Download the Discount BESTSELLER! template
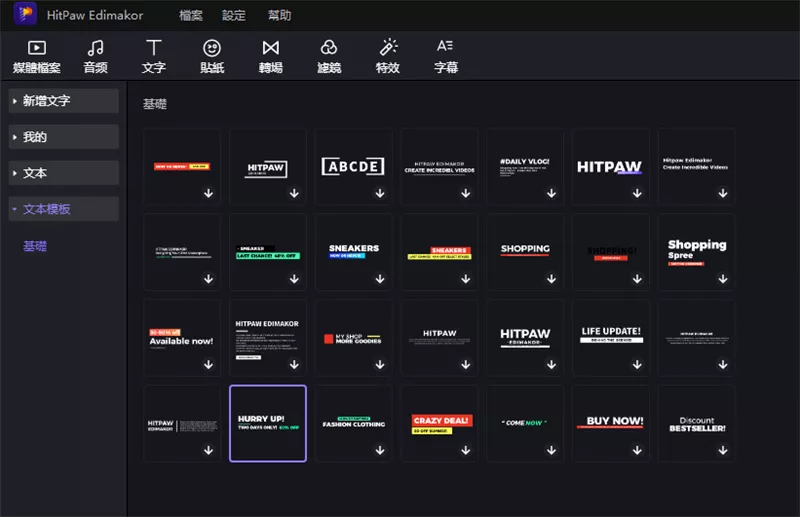 723,451
